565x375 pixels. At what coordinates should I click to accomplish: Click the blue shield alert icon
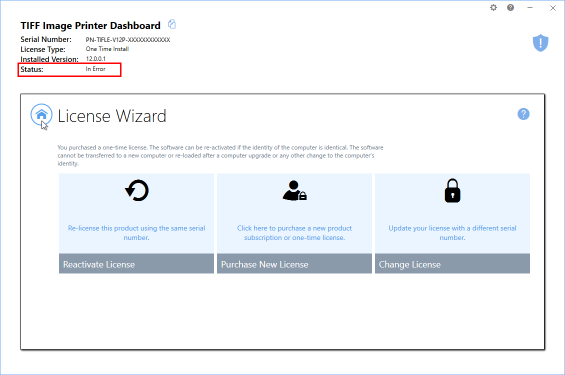[540, 43]
